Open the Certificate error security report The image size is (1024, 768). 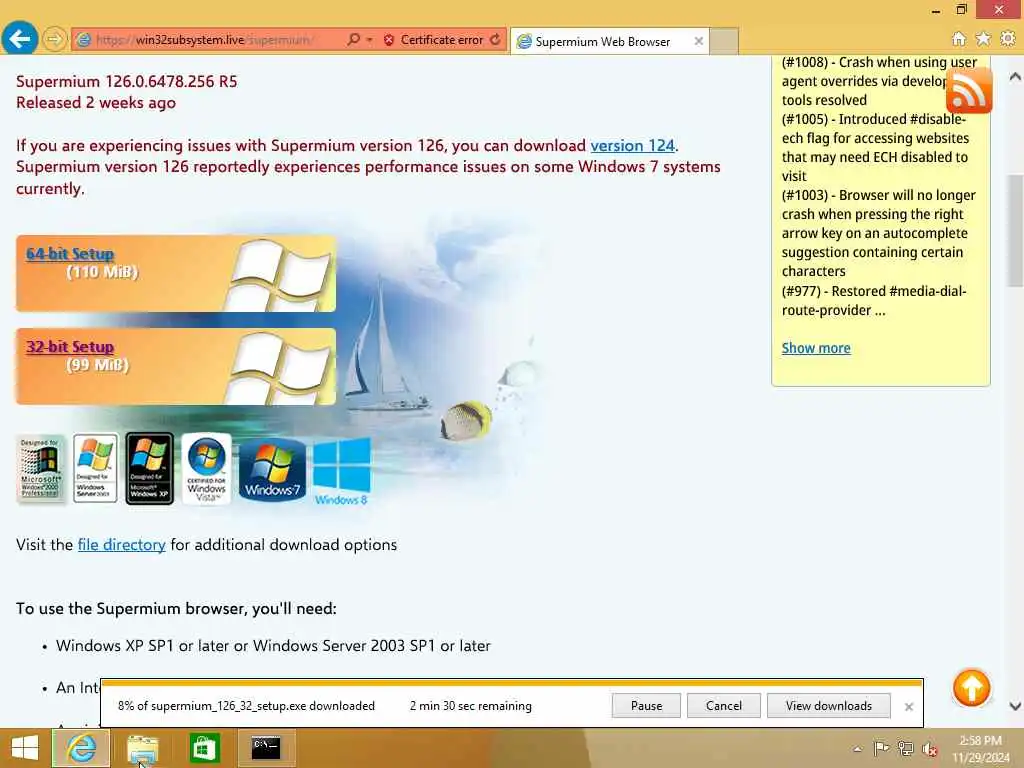click(x=434, y=40)
